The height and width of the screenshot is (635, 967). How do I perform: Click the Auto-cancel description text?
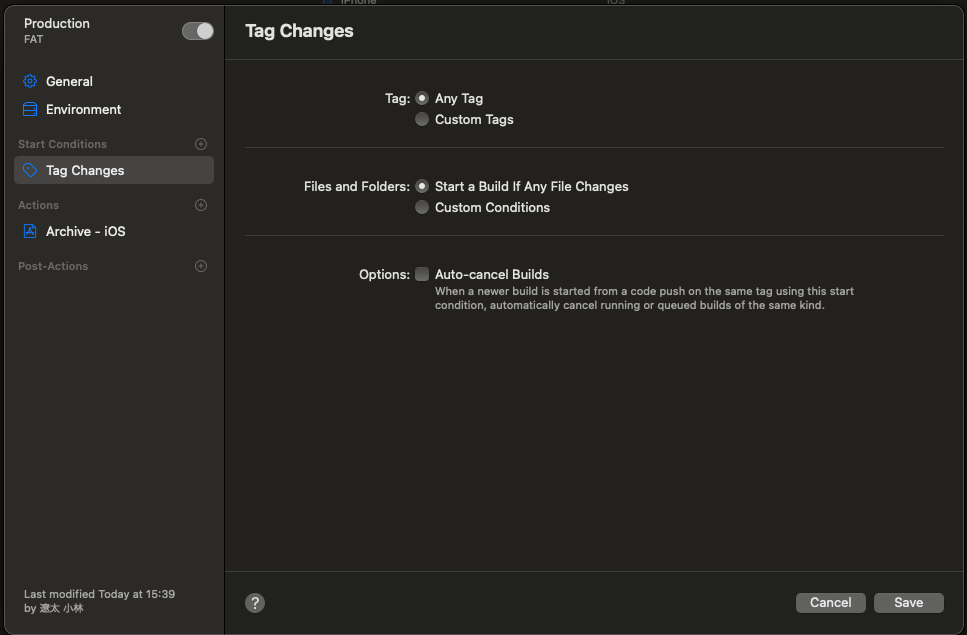click(x=644, y=298)
